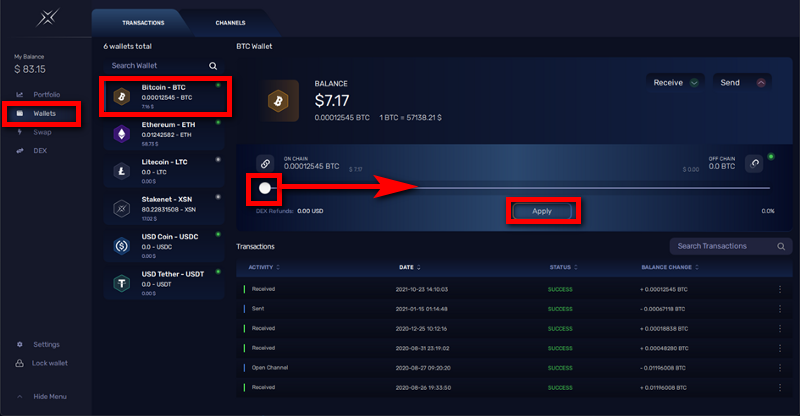Switch to the Channels tab
800x416 pixels.
point(230,23)
